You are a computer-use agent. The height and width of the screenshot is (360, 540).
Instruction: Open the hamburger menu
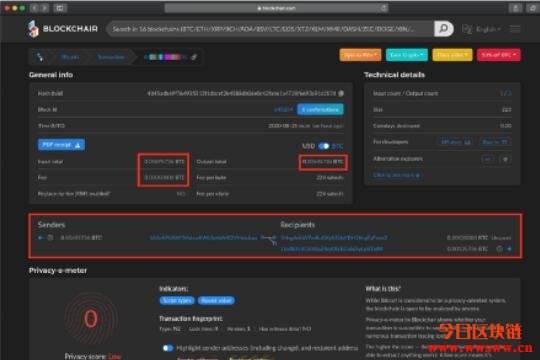(x=515, y=29)
